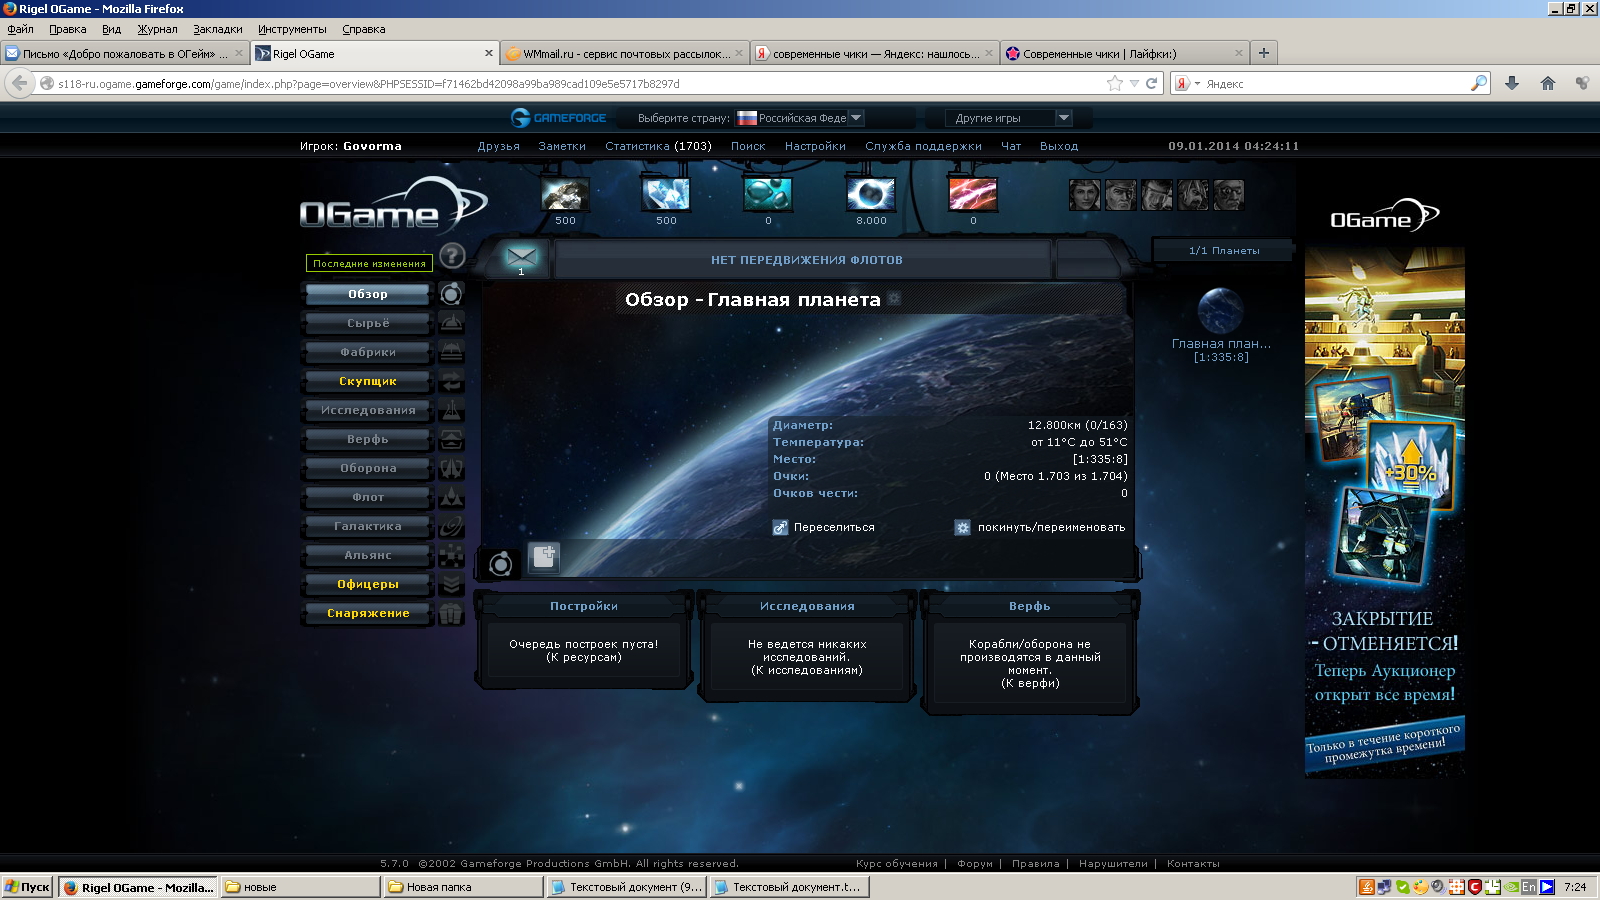Click the Переселиться relocate icon
Image resolution: width=1600 pixels, height=900 pixels.
point(780,527)
